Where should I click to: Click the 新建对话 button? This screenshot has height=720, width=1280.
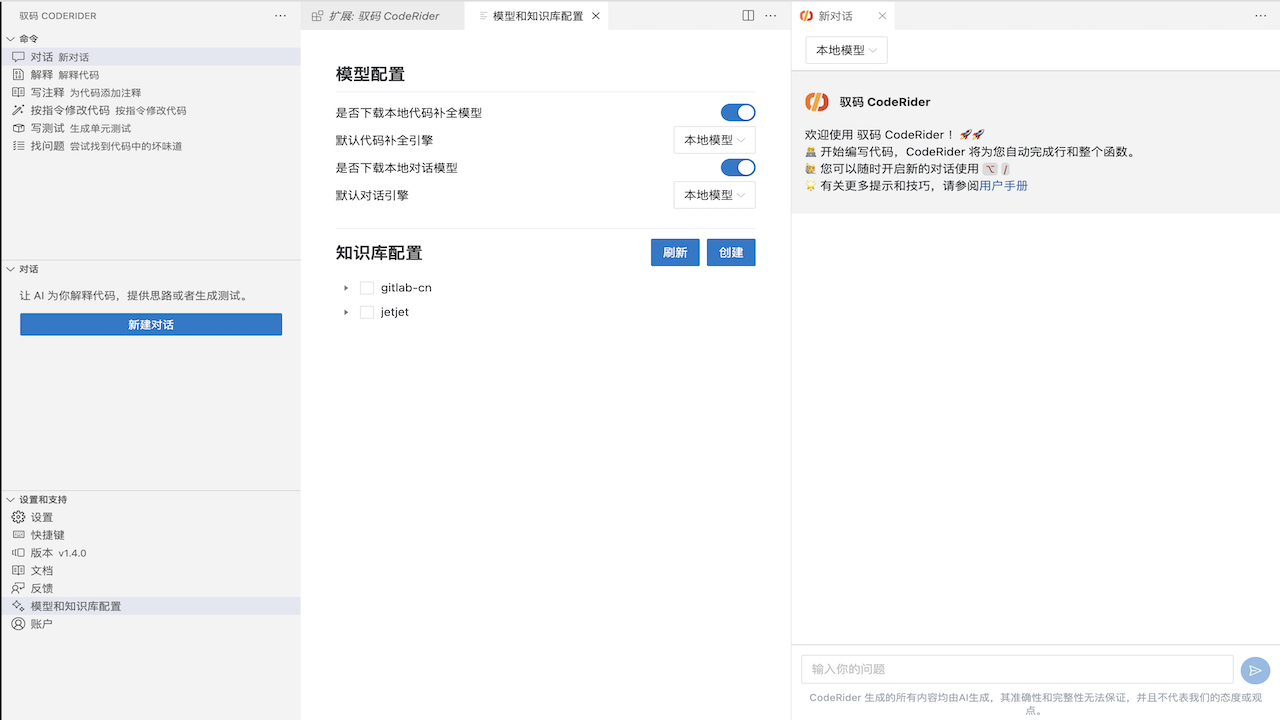[151, 324]
